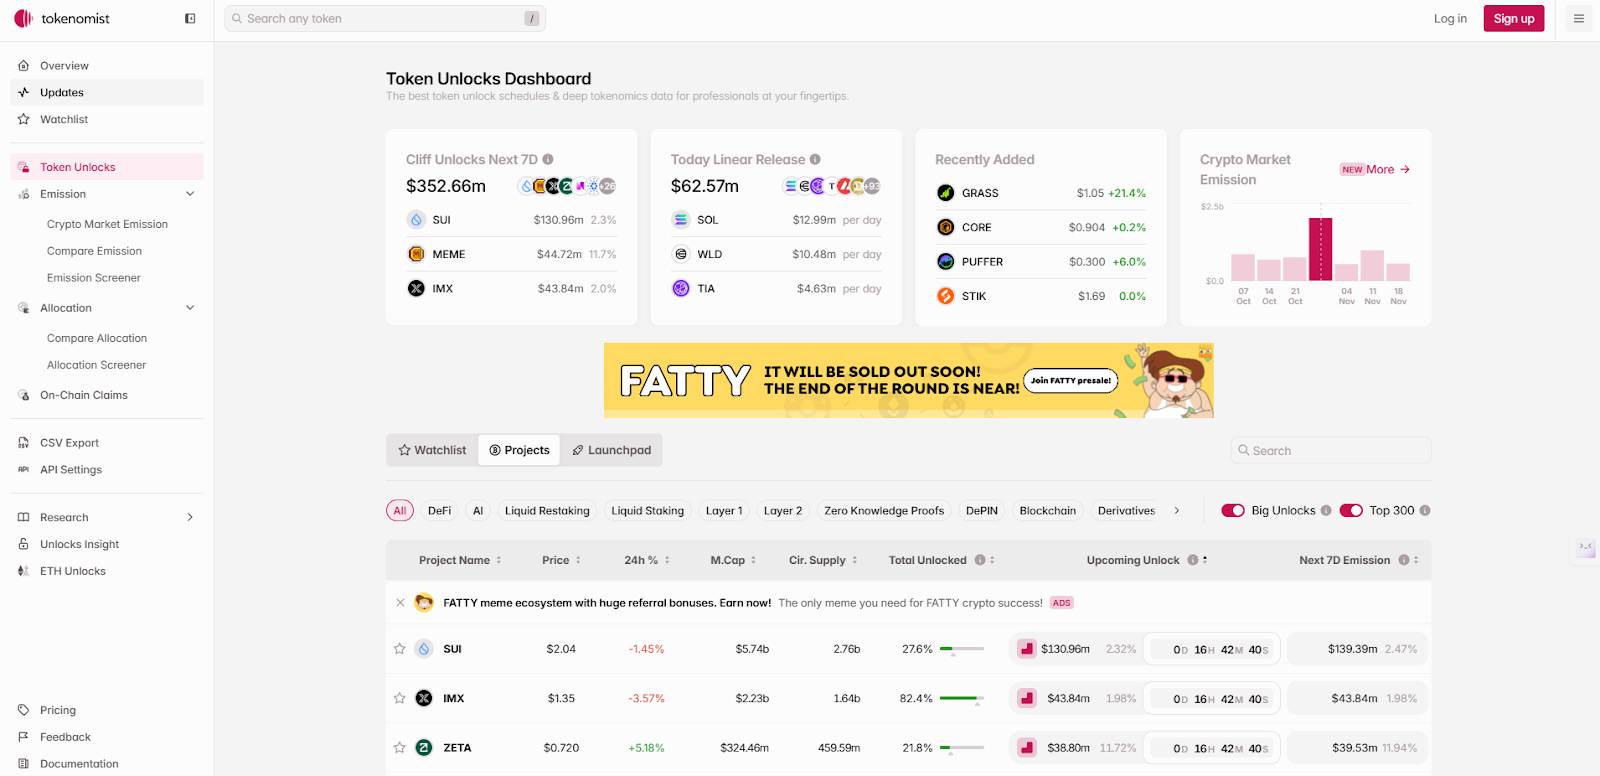Click IMX total unlocked progress bar
Viewport: 1600px width, 776px height.
pos(962,698)
